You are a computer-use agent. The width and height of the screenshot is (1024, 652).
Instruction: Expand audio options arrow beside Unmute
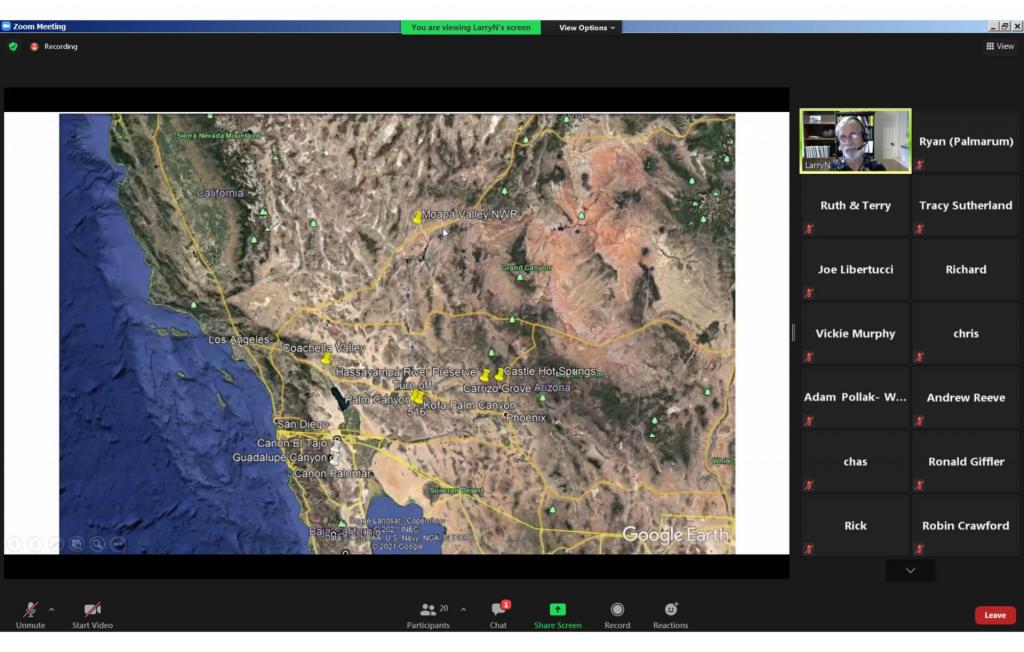point(52,609)
